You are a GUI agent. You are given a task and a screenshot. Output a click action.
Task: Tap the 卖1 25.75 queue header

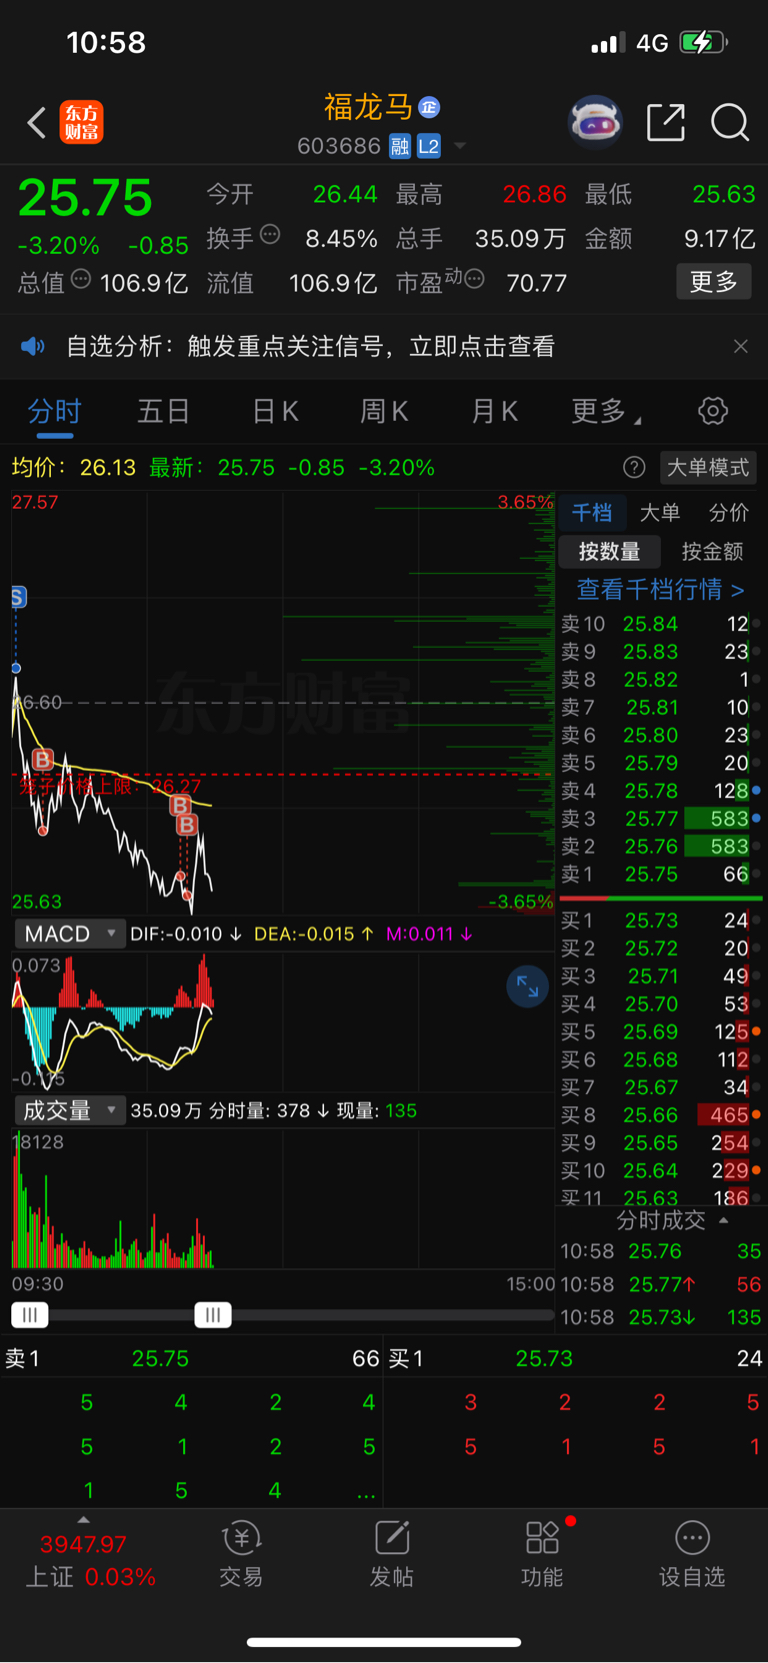tap(192, 1358)
